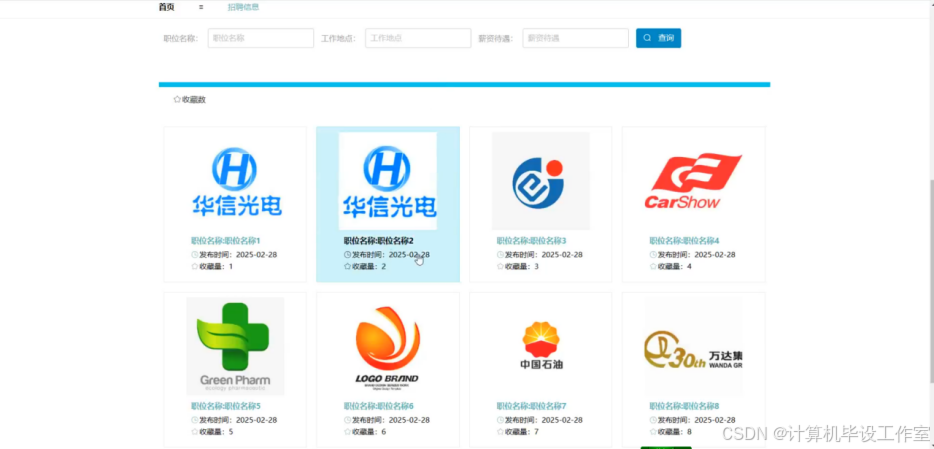Click the clock icon on 职位名称5 card
The height and width of the screenshot is (449, 934).
(195, 420)
